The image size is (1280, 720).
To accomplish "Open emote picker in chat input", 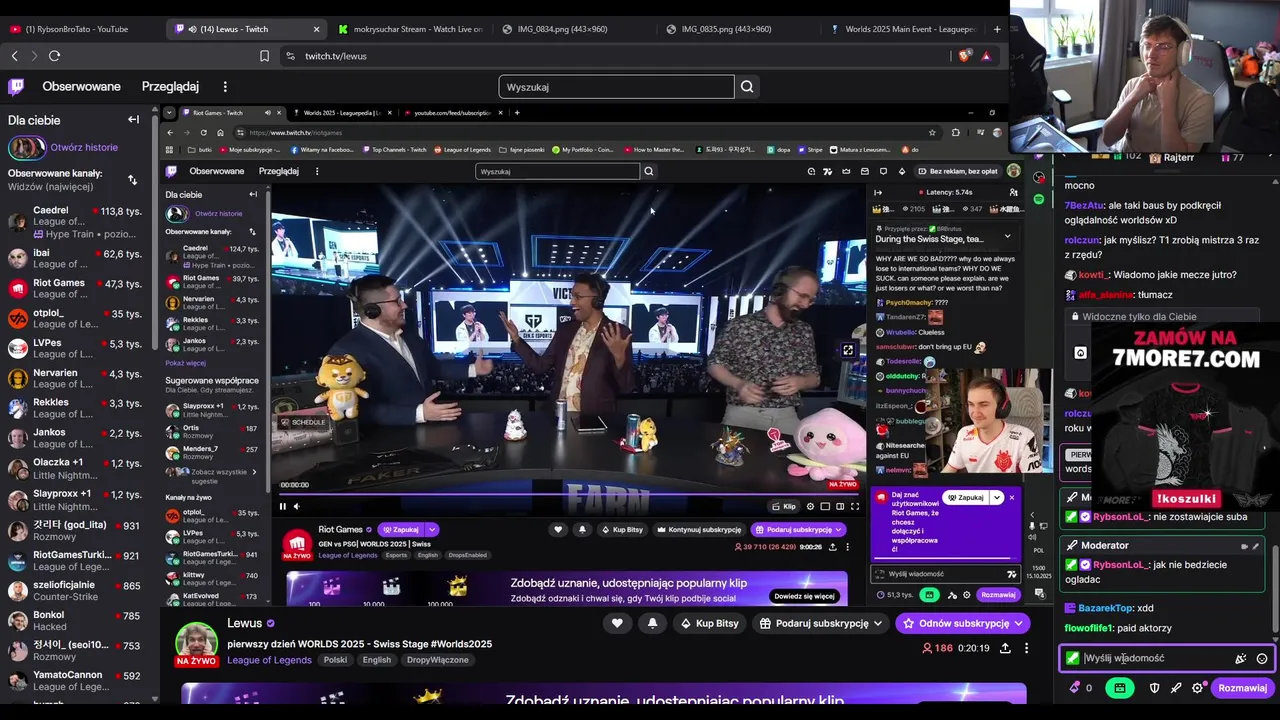I will 1262,658.
